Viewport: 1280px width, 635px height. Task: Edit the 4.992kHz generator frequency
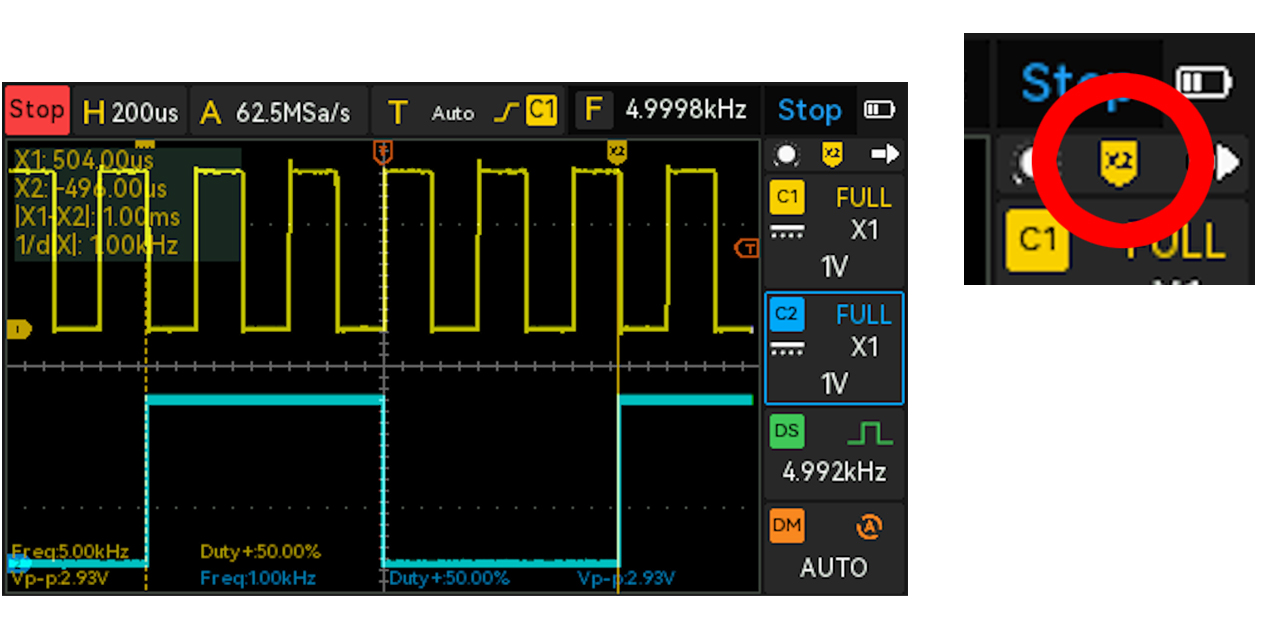click(x=834, y=472)
